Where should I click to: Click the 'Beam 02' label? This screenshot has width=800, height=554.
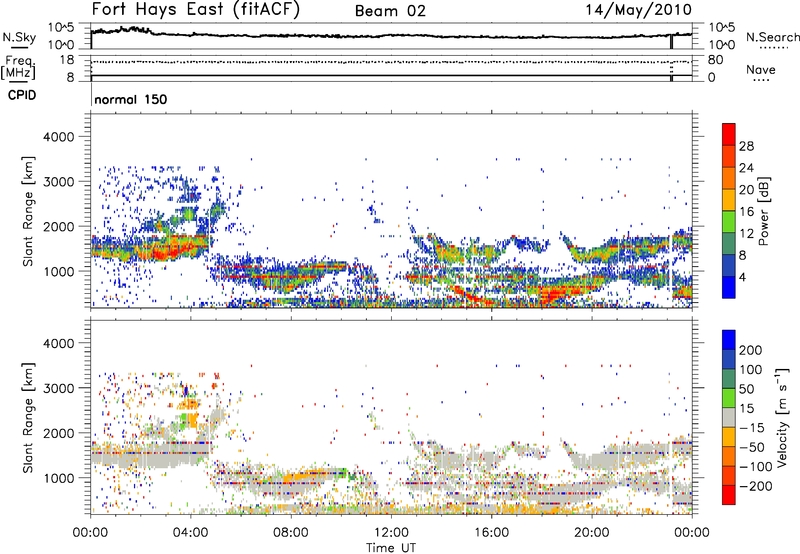click(390, 11)
